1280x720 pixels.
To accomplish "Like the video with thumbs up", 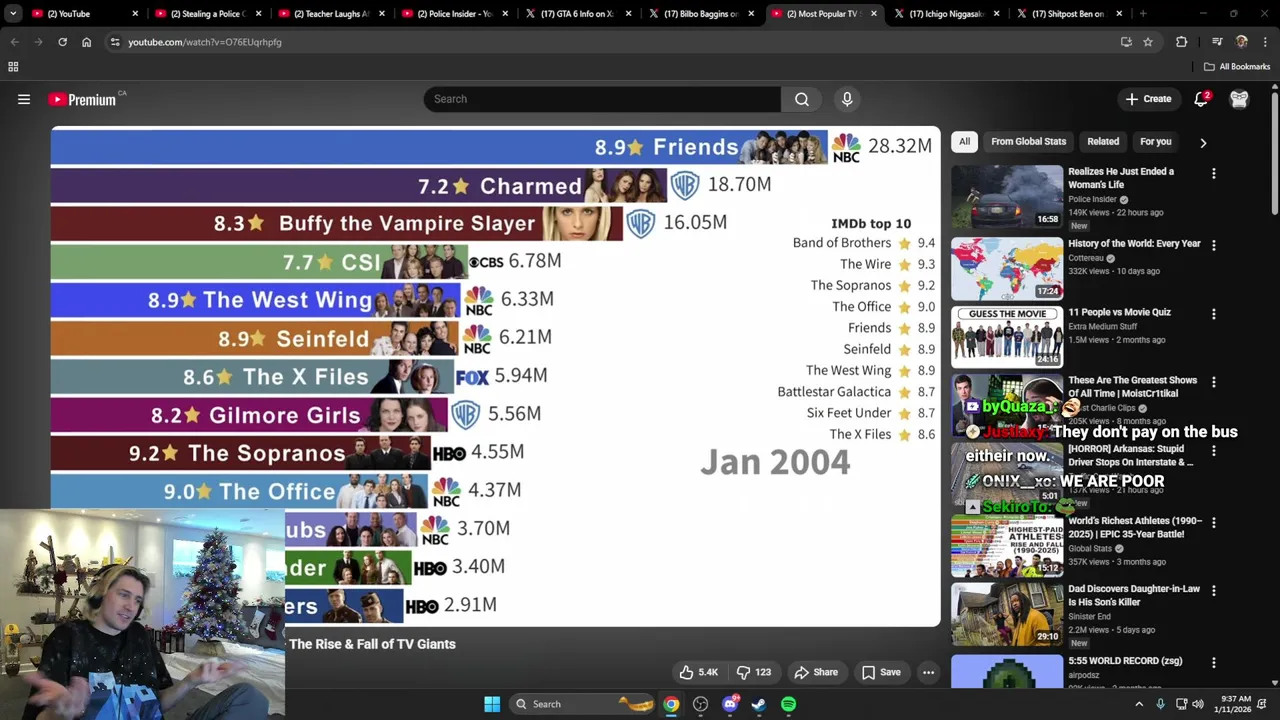I will point(698,672).
